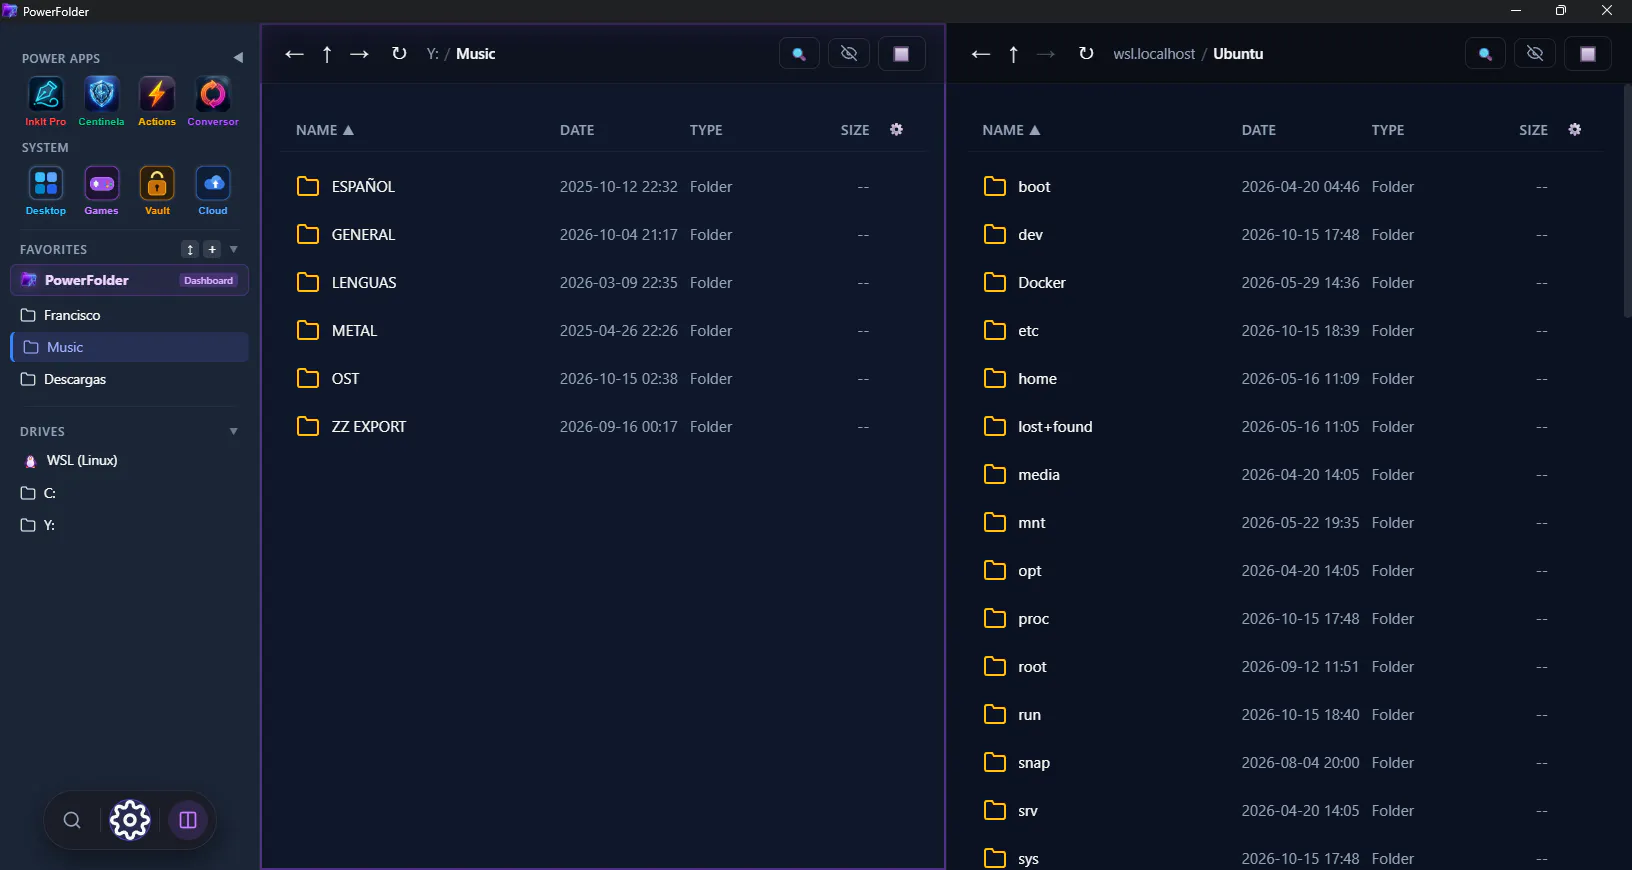Screen dimensions: 1632x870
Task: Go up one level from Music
Action: [x=327, y=54]
